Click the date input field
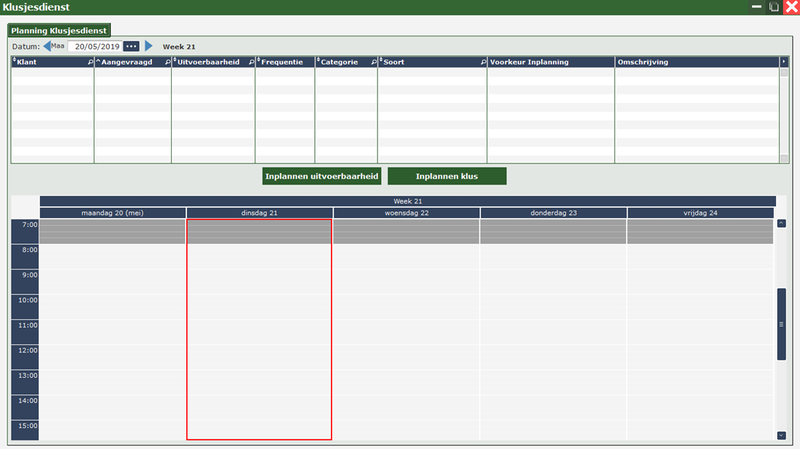The image size is (800, 449). pyautogui.click(x=96, y=46)
